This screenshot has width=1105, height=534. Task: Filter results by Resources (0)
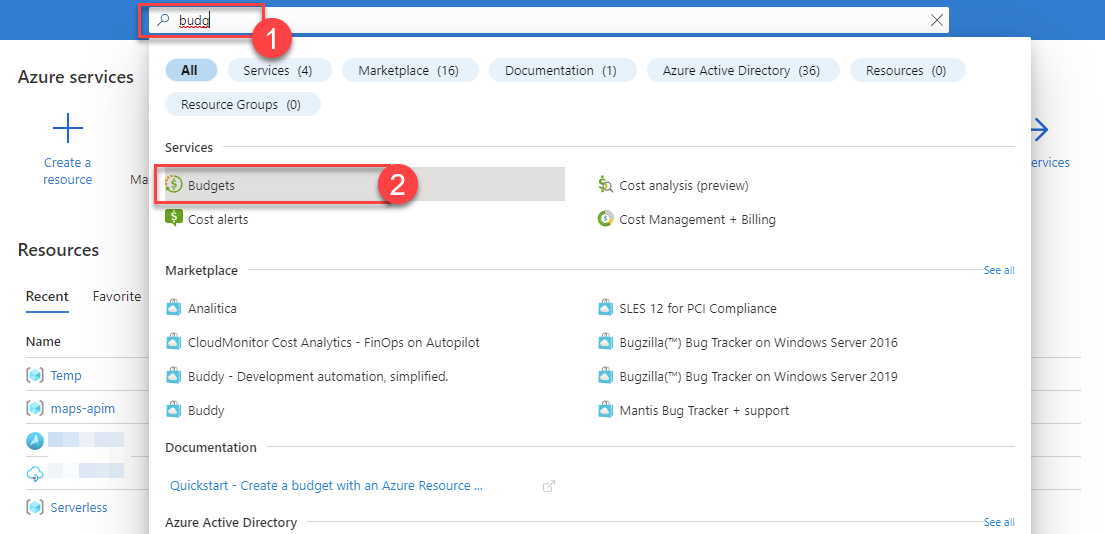click(x=906, y=70)
